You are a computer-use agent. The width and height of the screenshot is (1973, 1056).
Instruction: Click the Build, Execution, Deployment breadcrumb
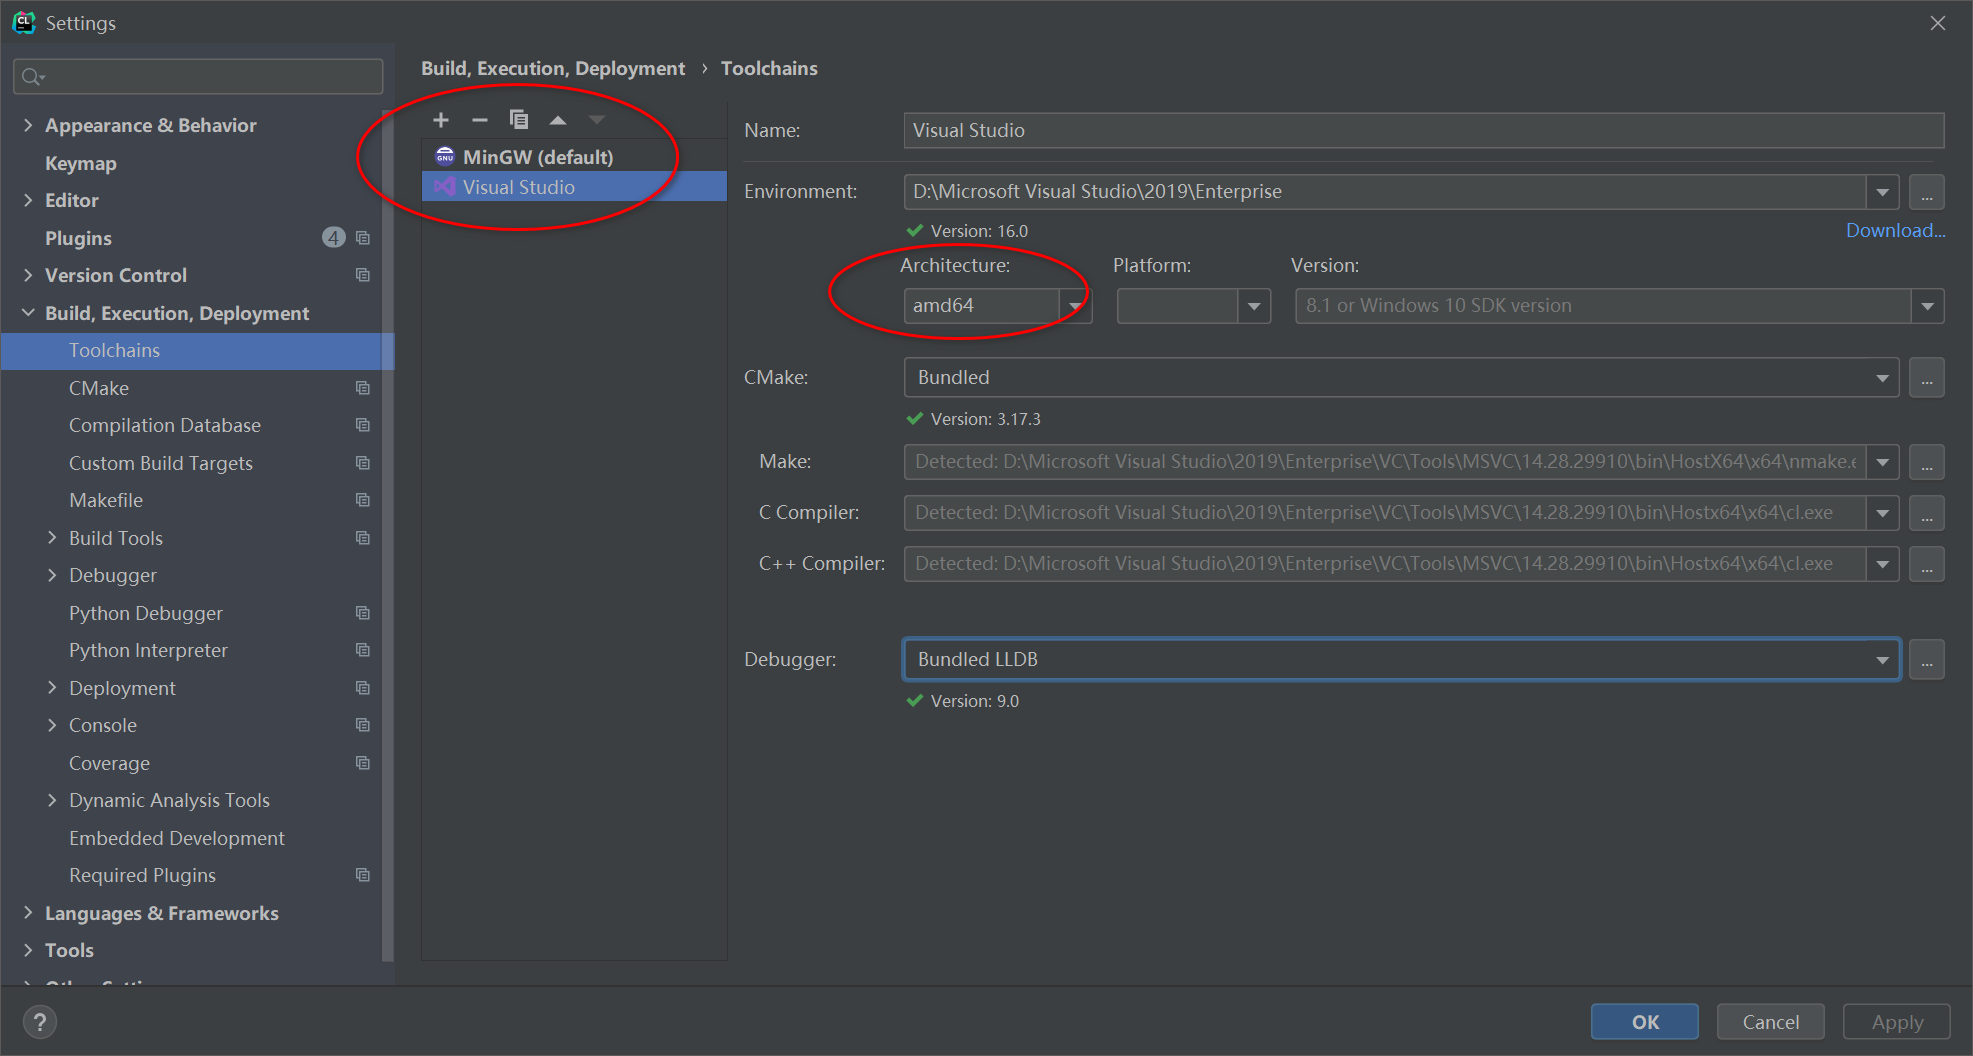pos(553,68)
